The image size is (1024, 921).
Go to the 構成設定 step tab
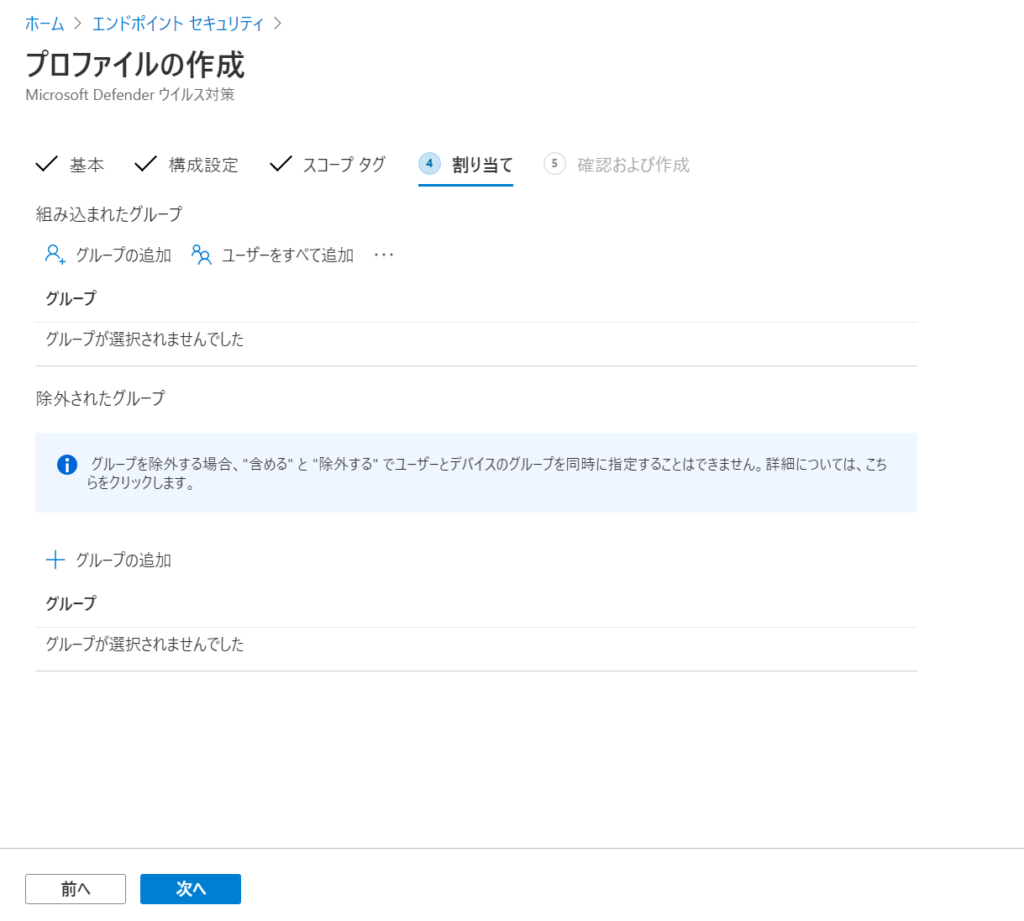click(186, 165)
